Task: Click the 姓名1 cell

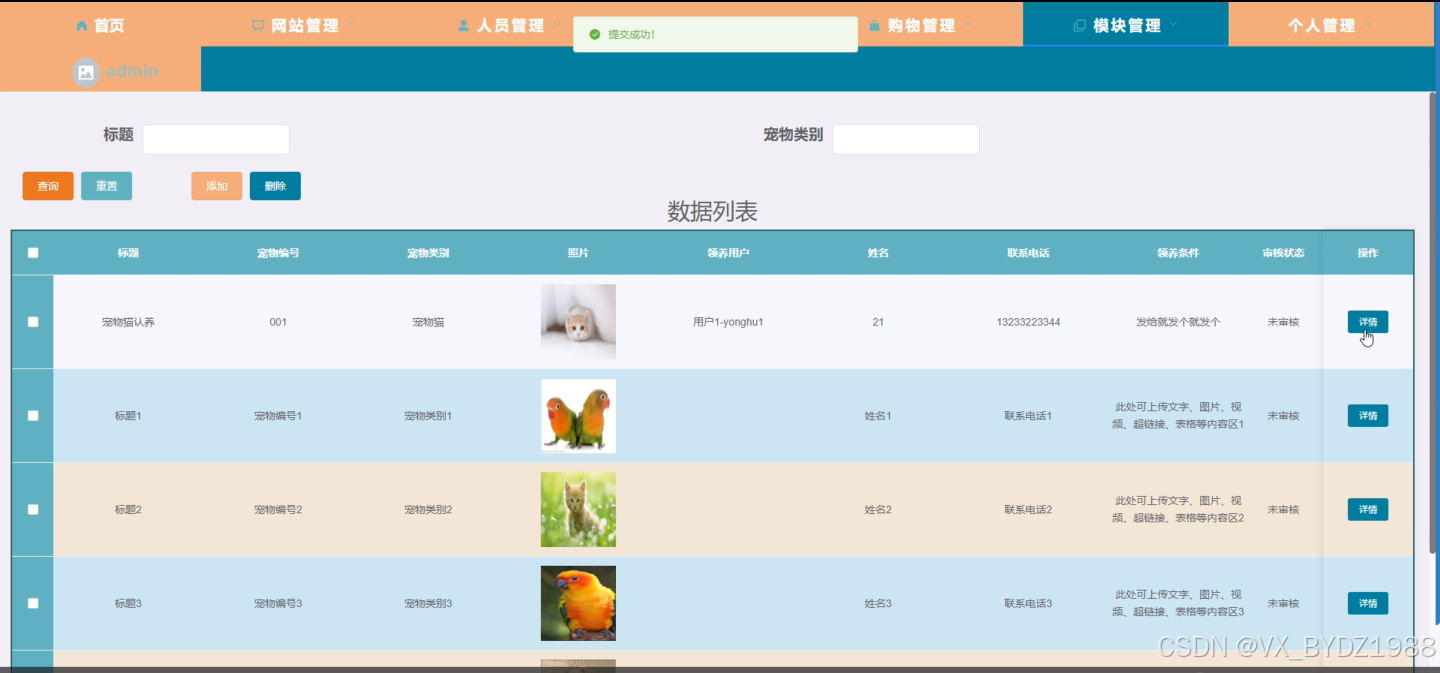Action: pyautogui.click(x=878, y=416)
